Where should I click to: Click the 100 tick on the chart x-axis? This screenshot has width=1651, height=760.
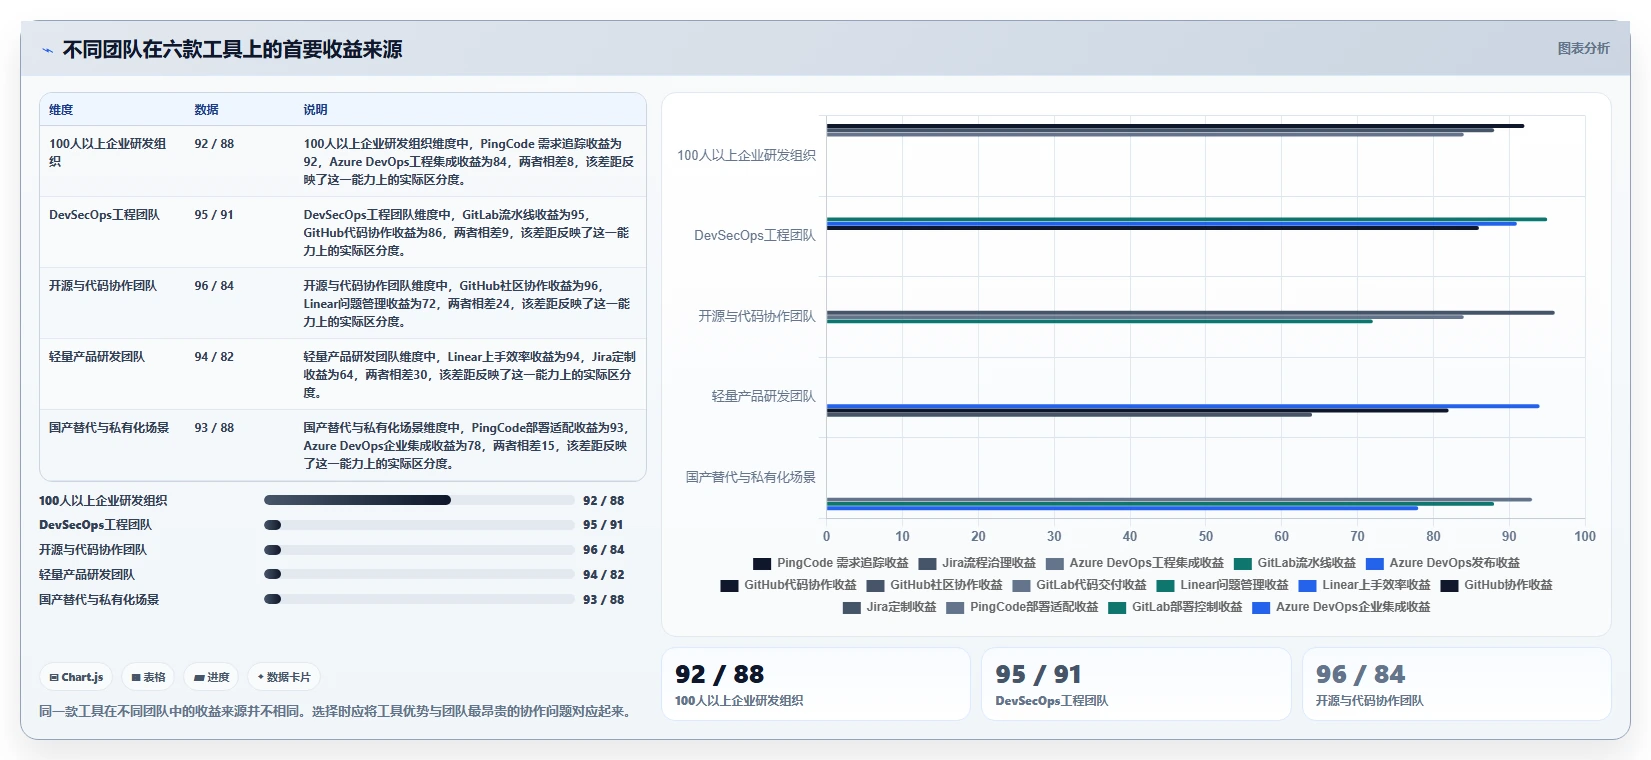point(1585,537)
